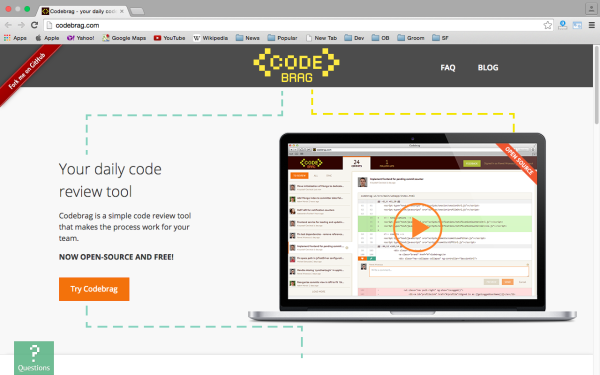Close the Codebrag browser tab
Screen dimensions: 600x375
(122, 11)
